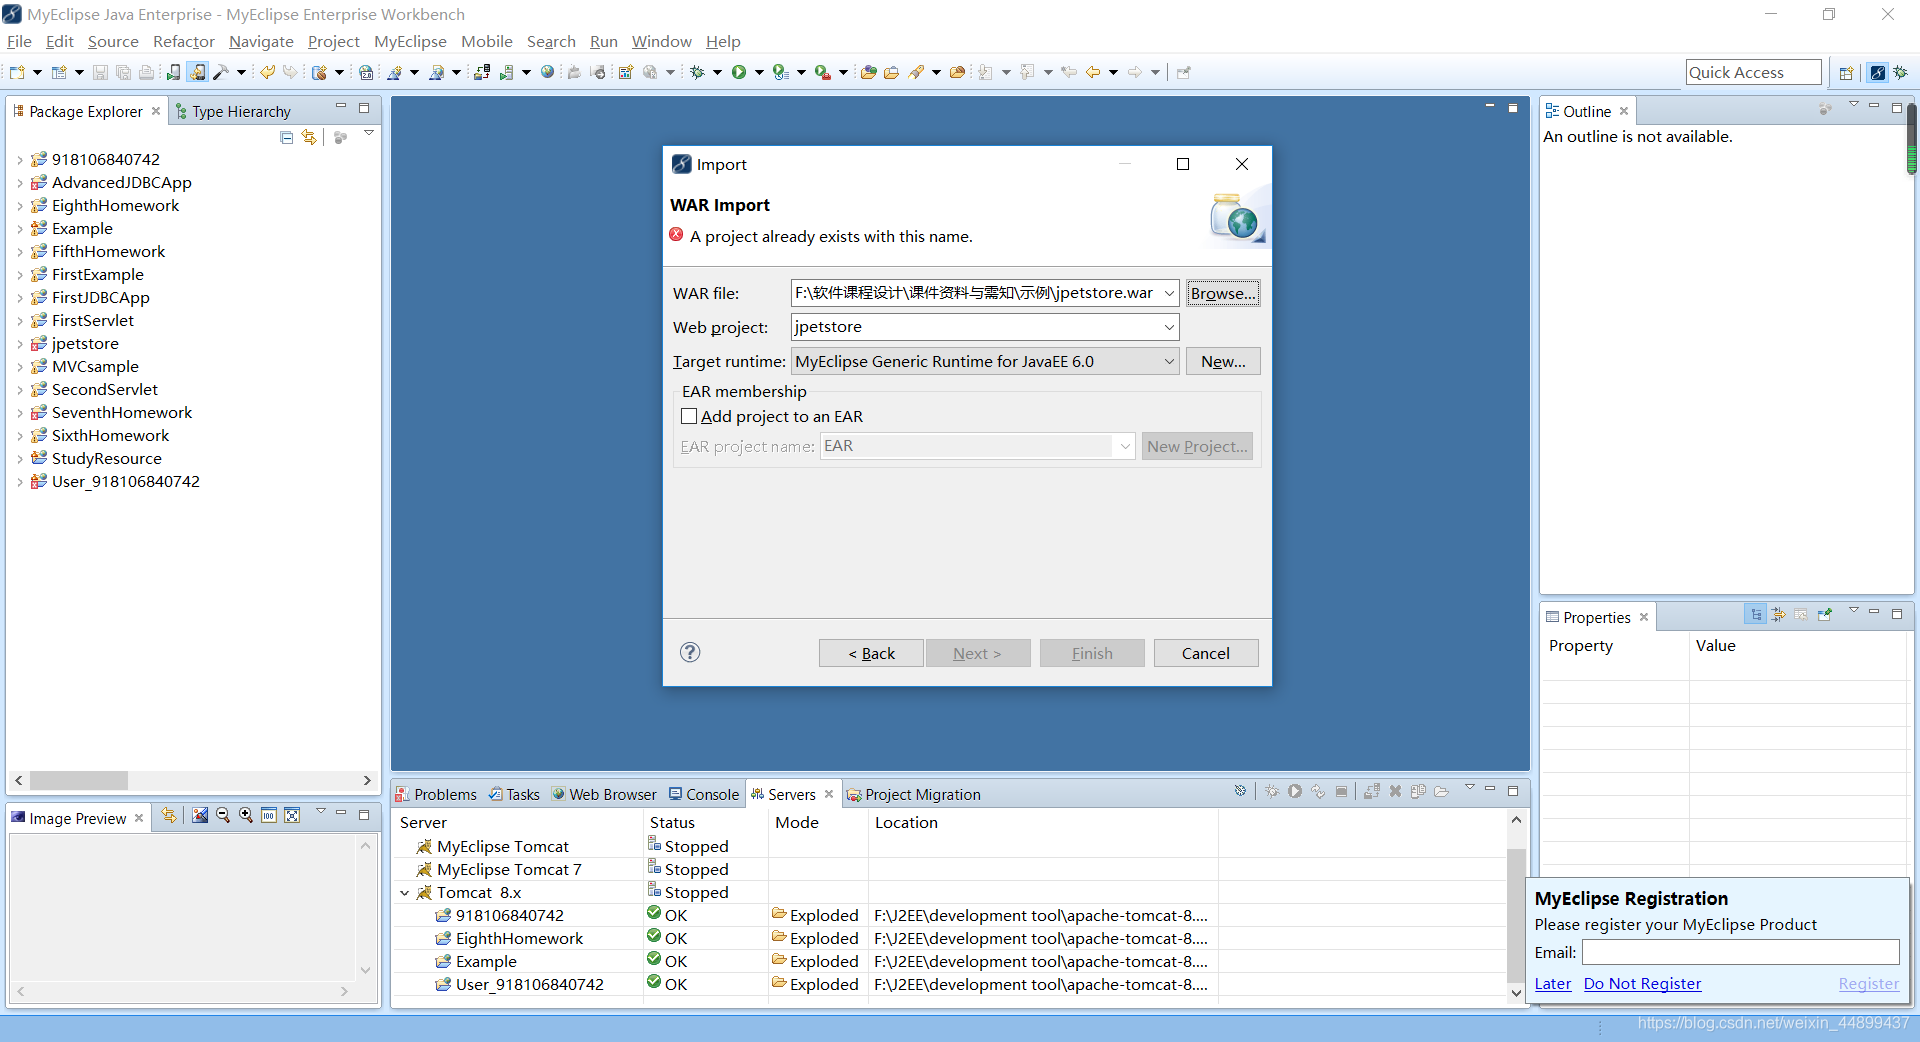
Task: Click the build hammer toolbar icon
Action: 221,72
